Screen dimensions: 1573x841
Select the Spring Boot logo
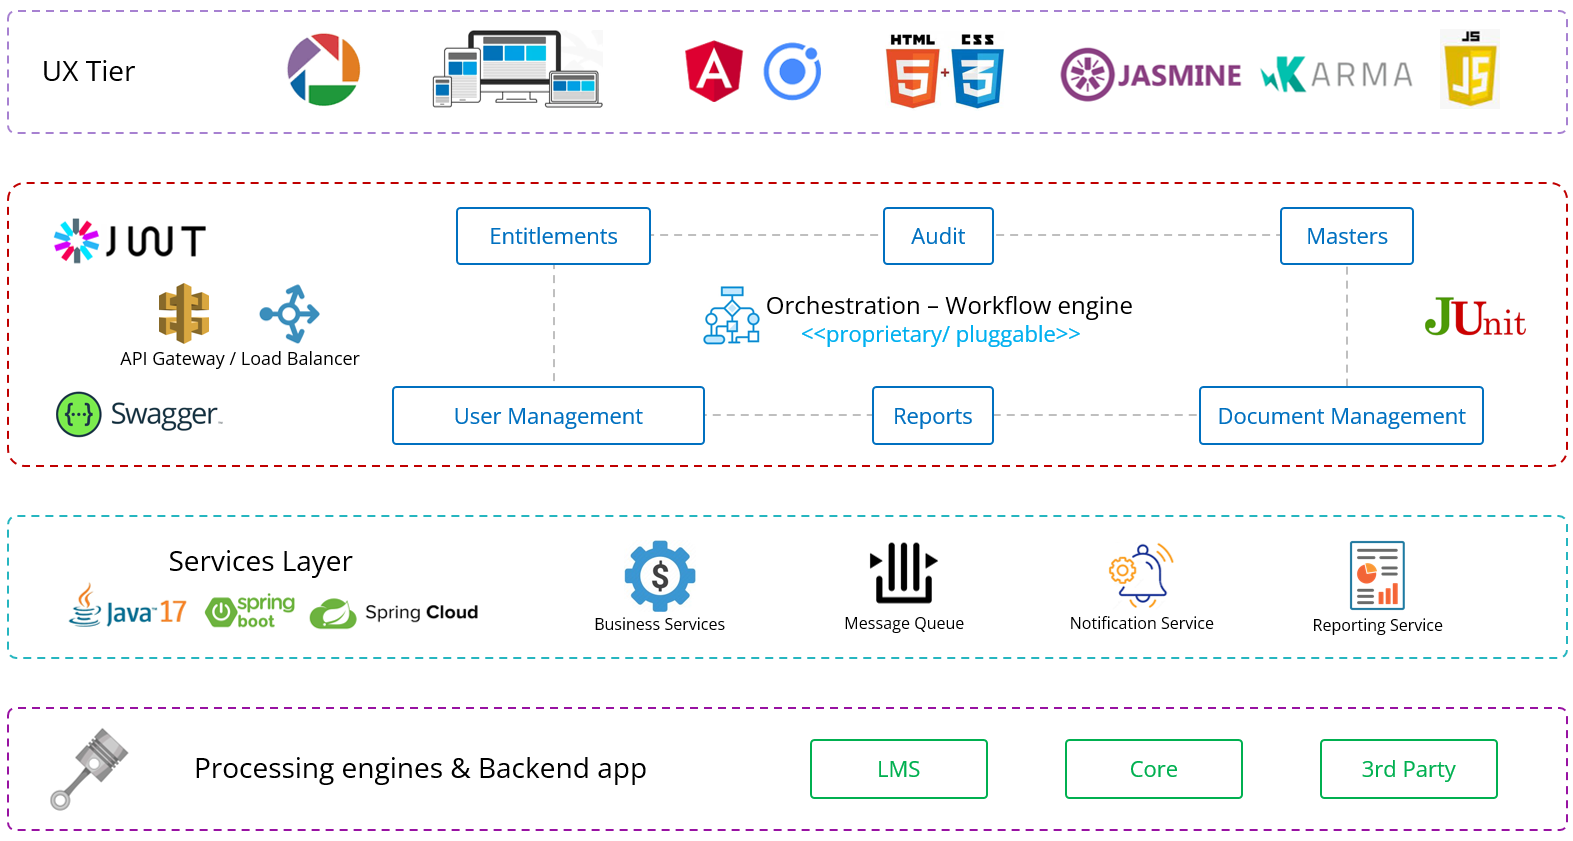[x=250, y=611]
